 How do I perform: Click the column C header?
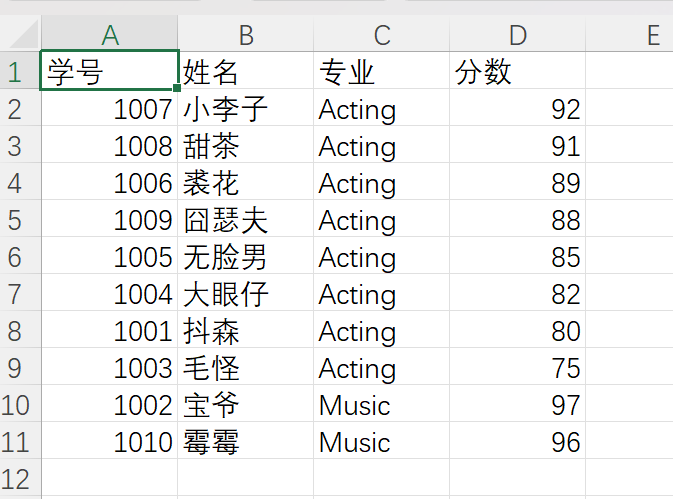click(x=382, y=35)
